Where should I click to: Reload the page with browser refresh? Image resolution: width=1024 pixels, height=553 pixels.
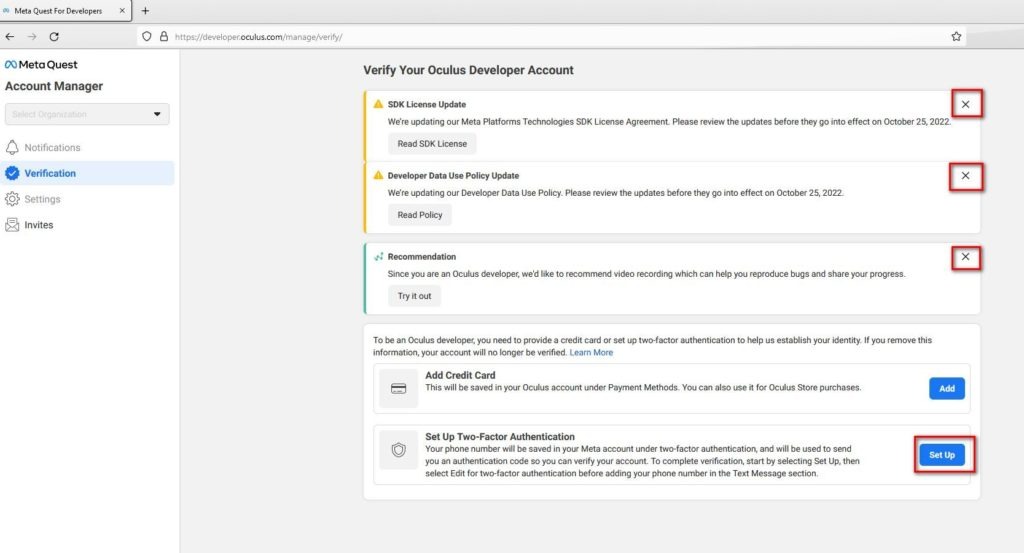(x=54, y=36)
